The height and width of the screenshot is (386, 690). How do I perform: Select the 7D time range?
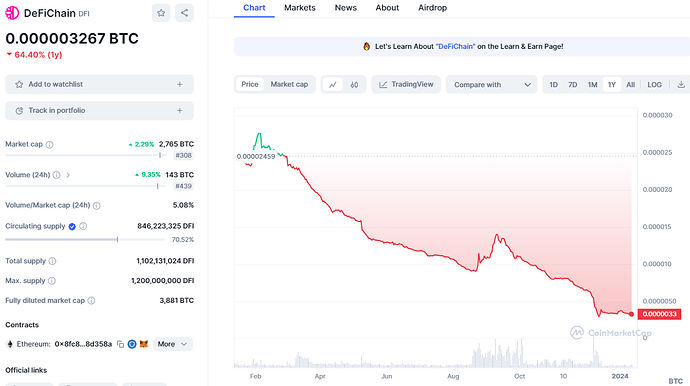(573, 85)
